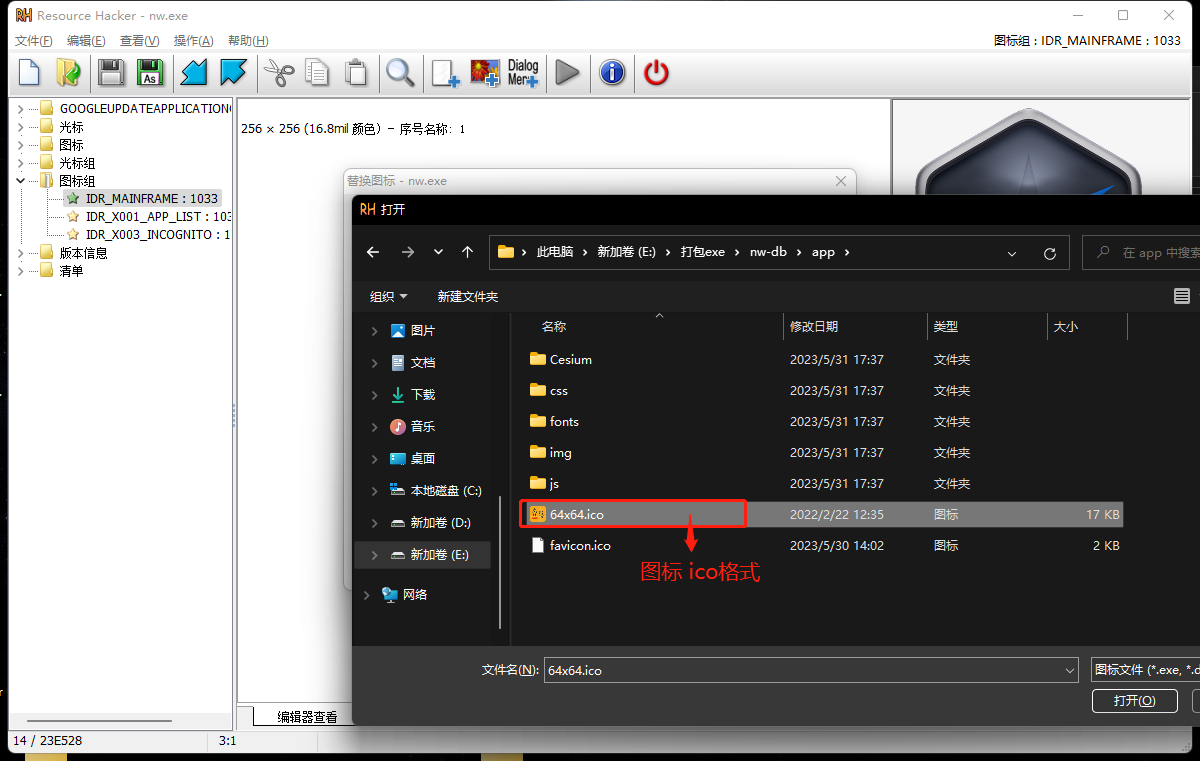
Task: Open the file type filter dropdown
Action: (x=1145, y=670)
